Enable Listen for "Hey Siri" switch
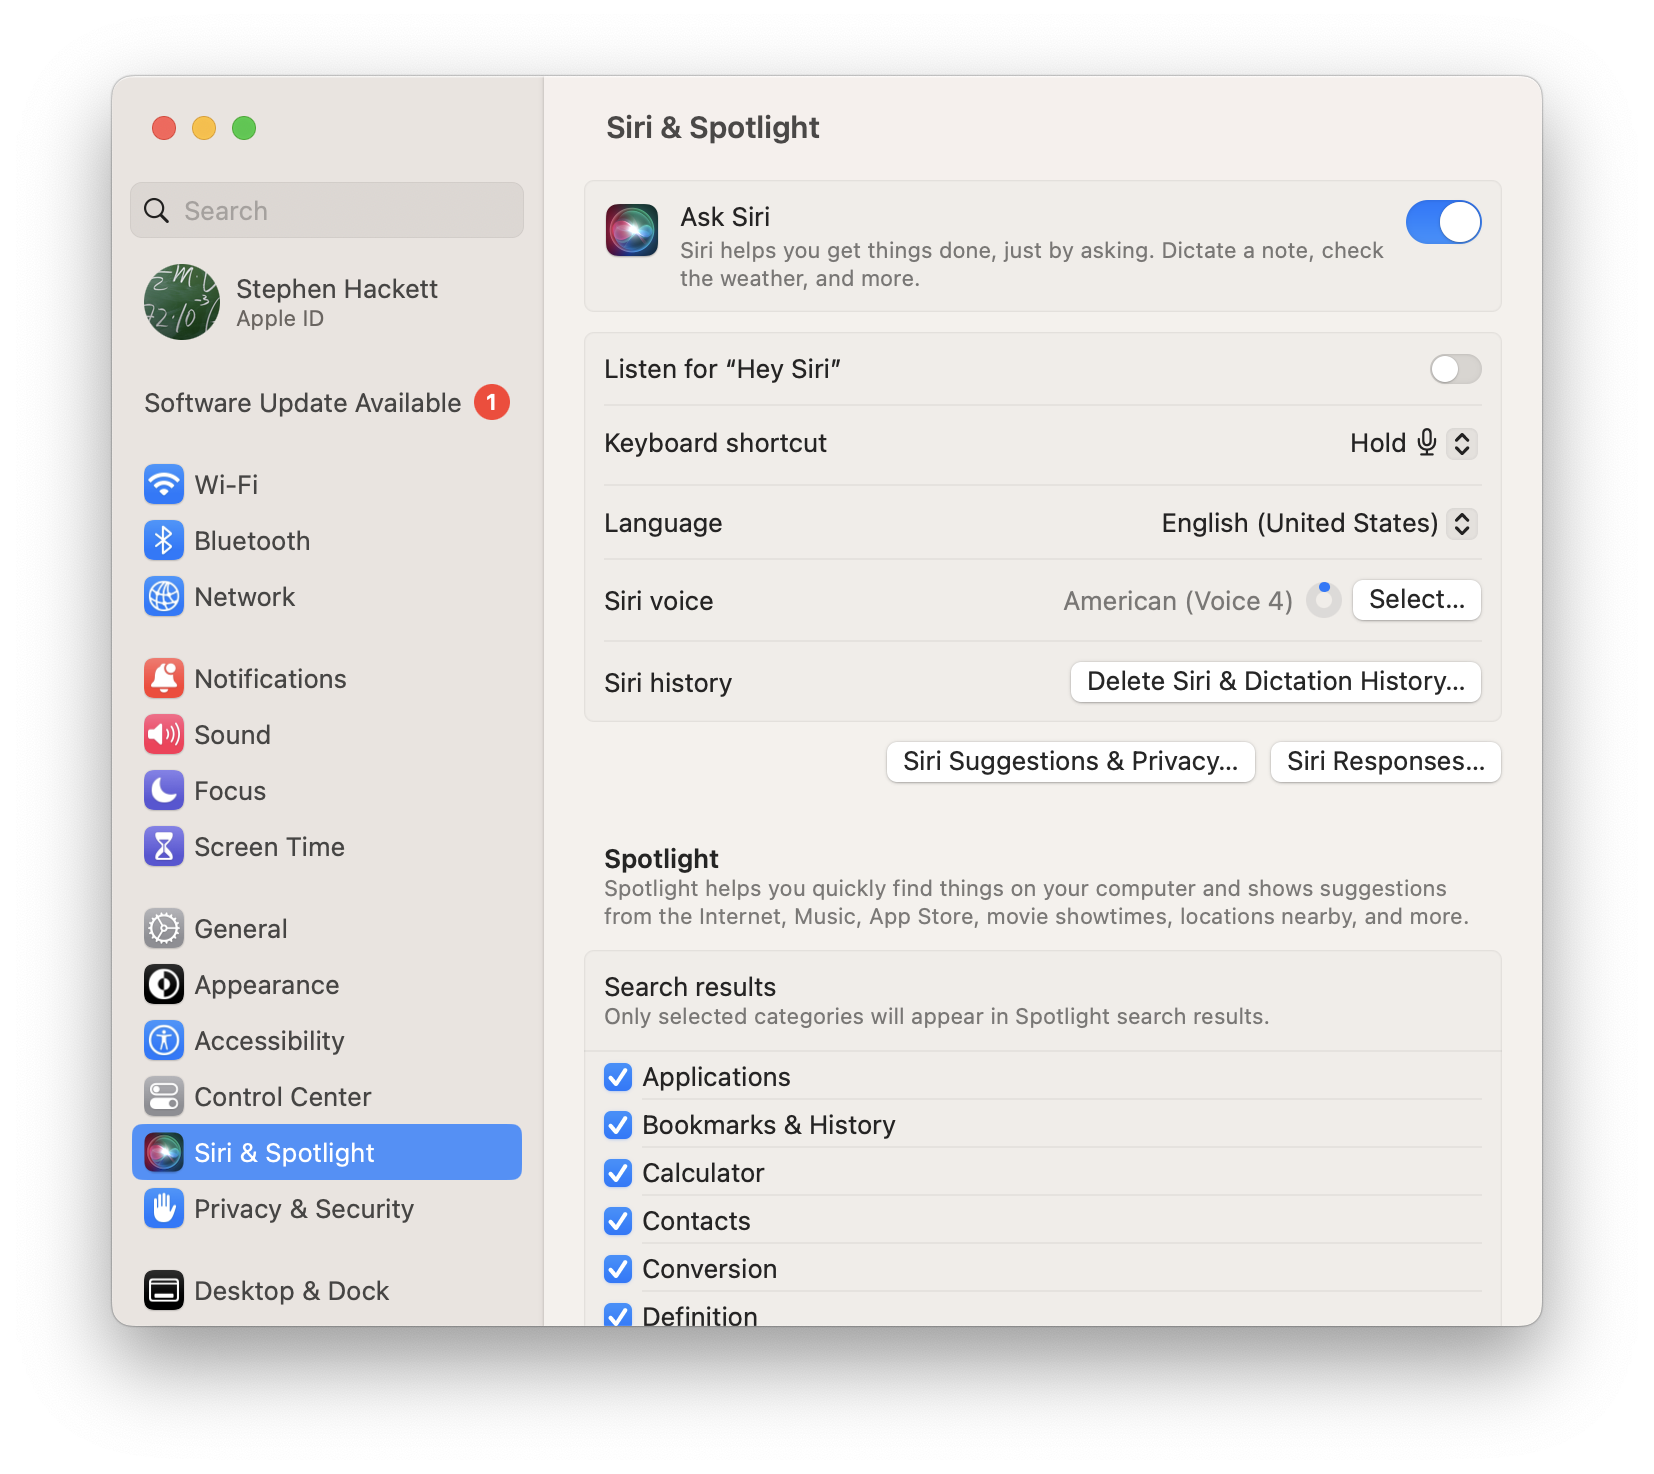 pos(1456,369)
